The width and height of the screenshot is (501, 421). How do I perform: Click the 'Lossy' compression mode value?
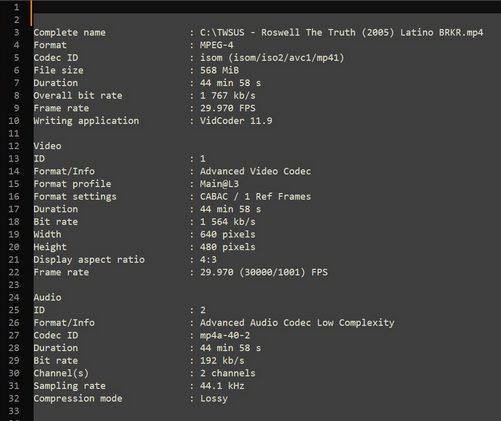click(x=214, y=399)
